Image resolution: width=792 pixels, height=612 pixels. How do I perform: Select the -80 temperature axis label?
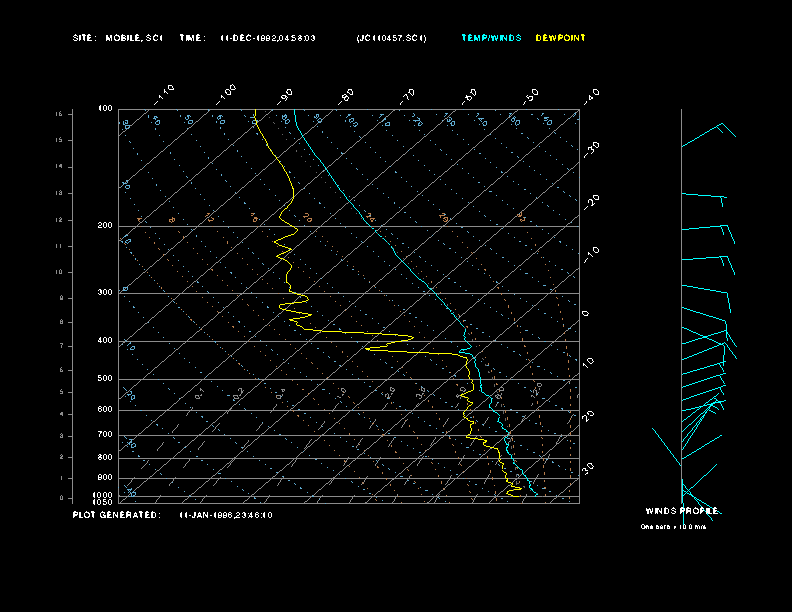[347, 95]
